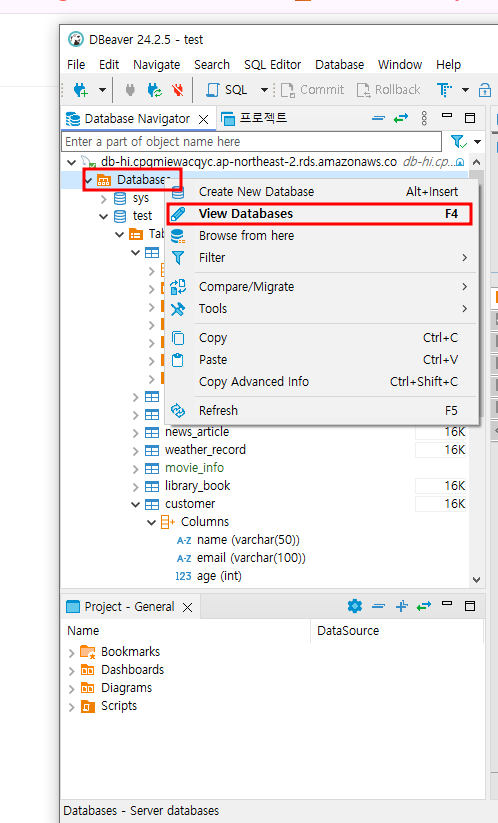
Task: Select column name (varchar(50))
Action: click(248, 540)
